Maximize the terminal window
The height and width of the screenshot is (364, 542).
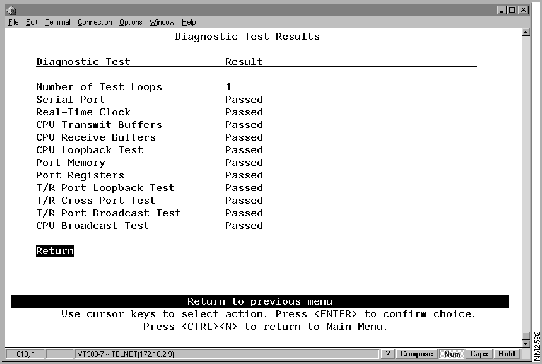click(512, 10)
